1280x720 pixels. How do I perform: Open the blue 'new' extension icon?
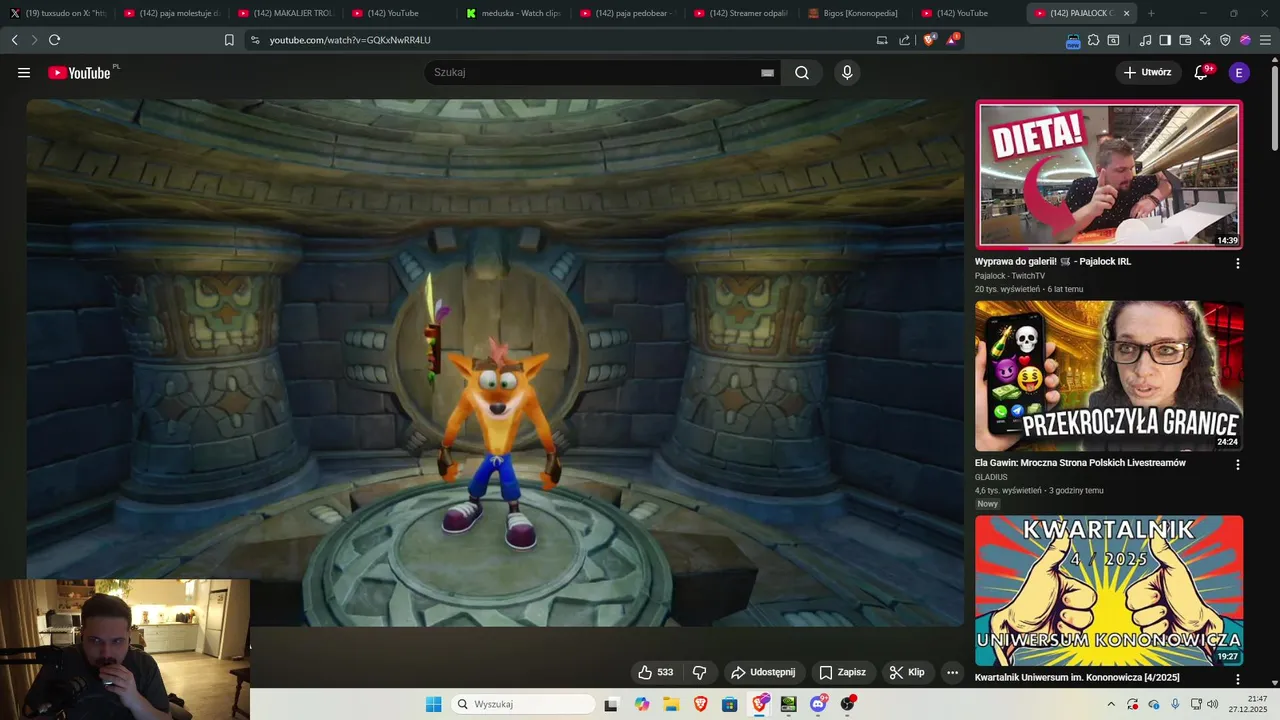1073,41
